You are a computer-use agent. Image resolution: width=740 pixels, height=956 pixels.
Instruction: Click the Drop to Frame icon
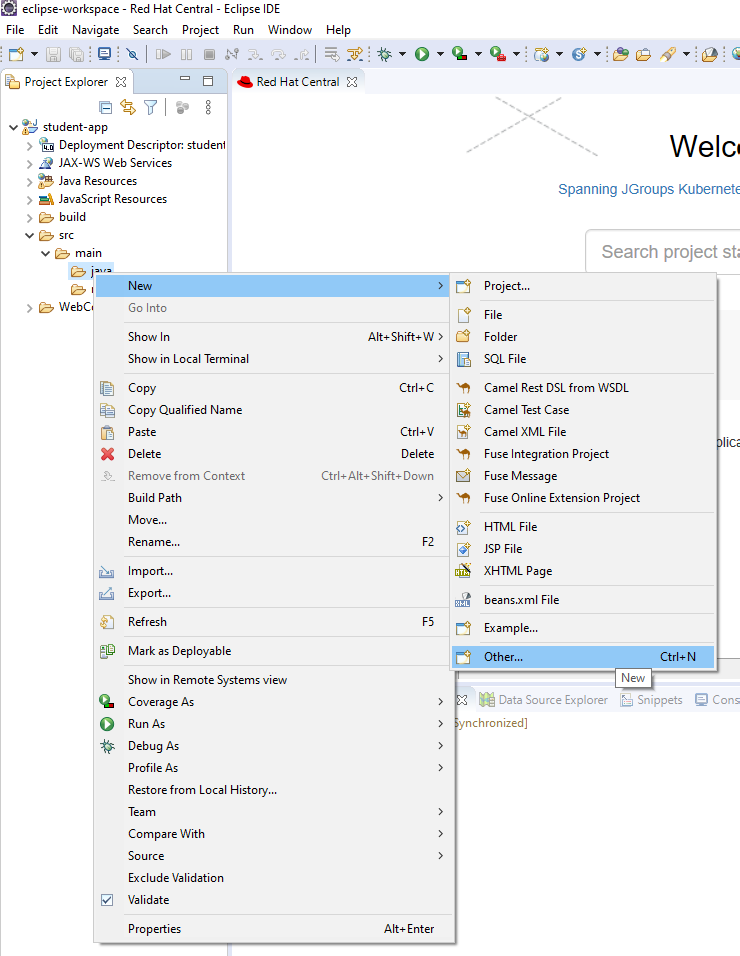pyautogui.click(x=332, y=54)
